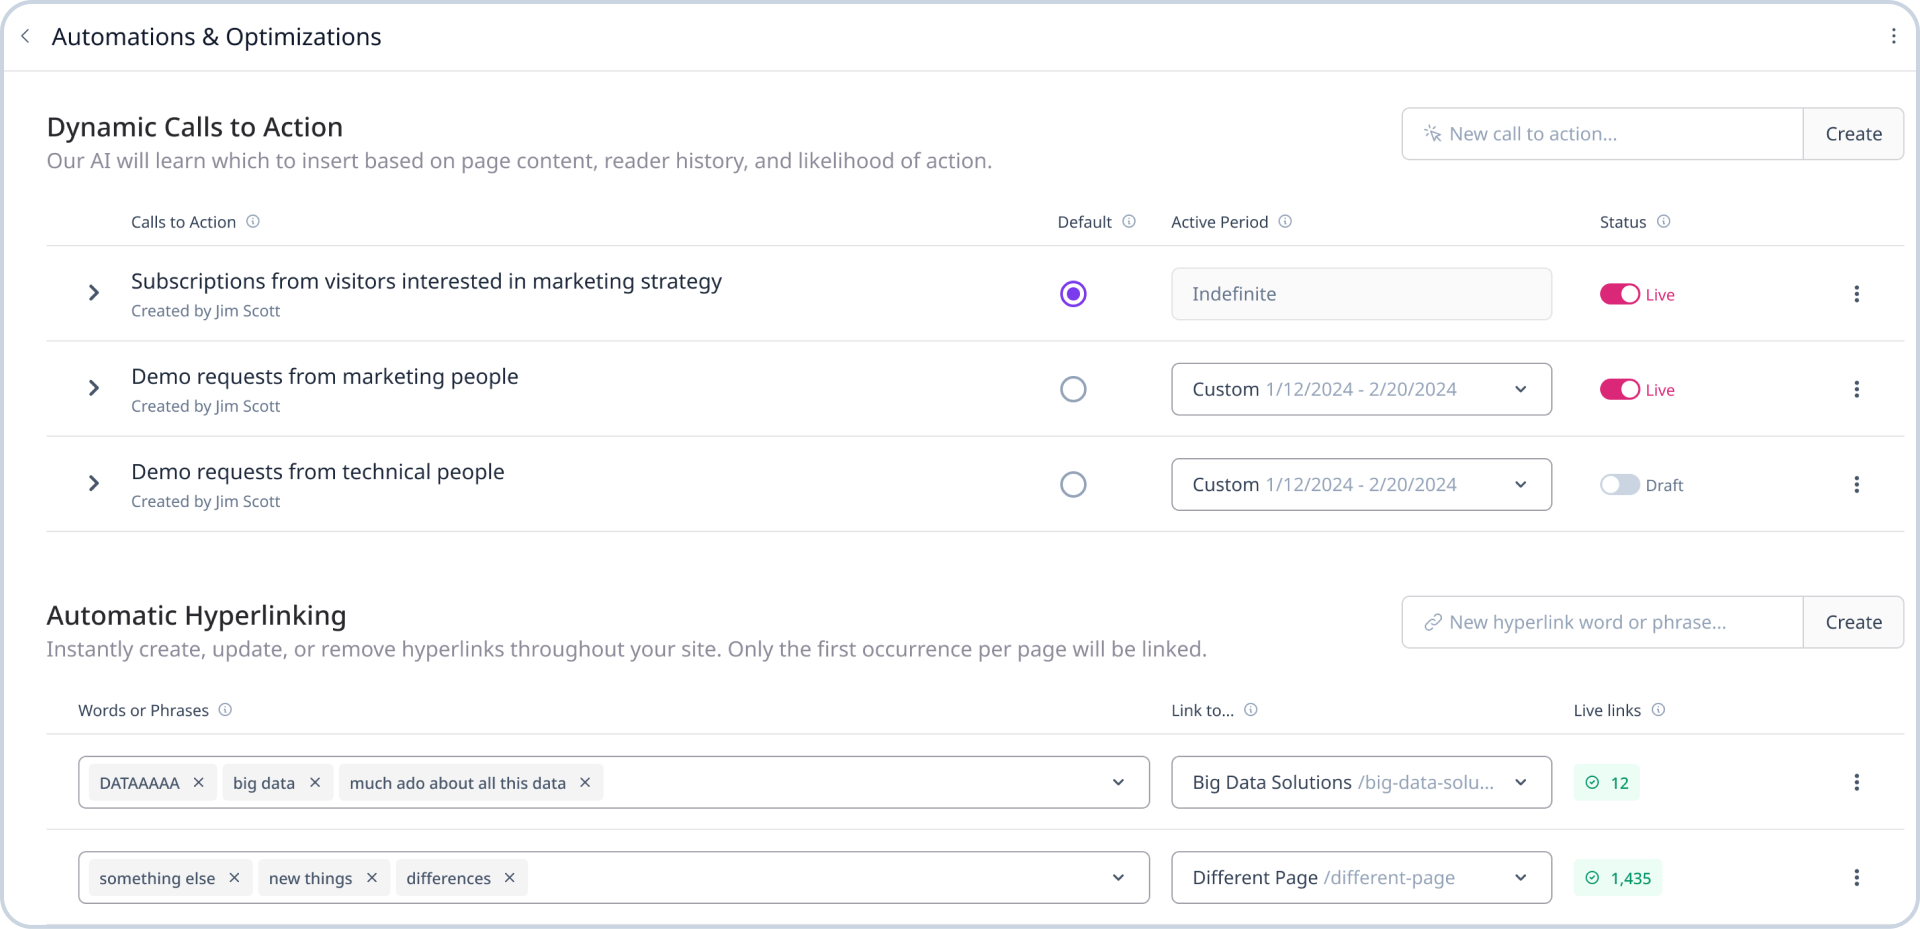Open more options for Big Data Solutions row

pyautogui.click(x=1856, y=783)
